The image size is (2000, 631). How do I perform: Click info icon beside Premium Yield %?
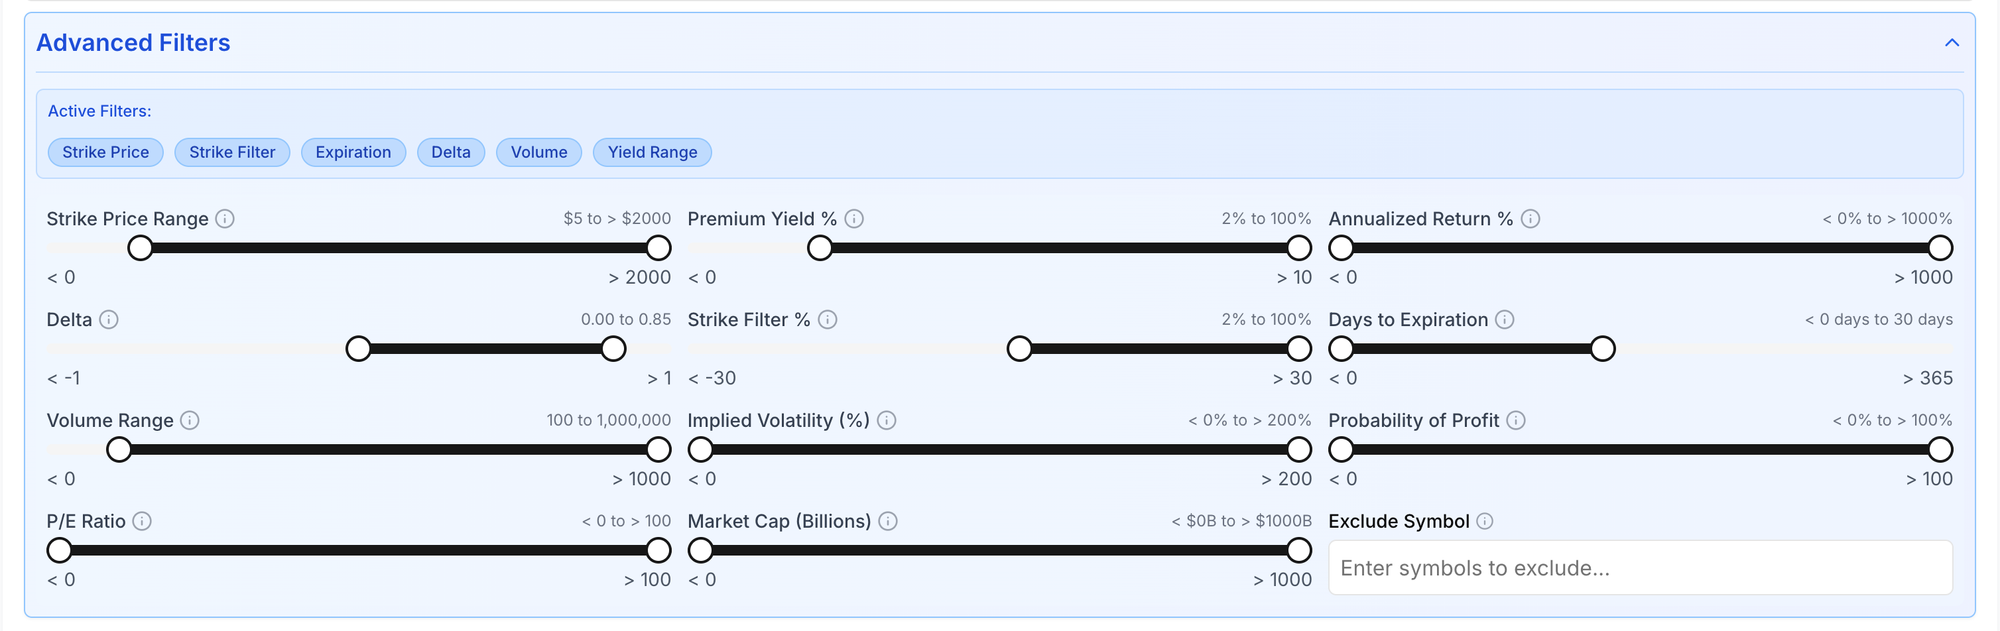(x=854, y=219)
